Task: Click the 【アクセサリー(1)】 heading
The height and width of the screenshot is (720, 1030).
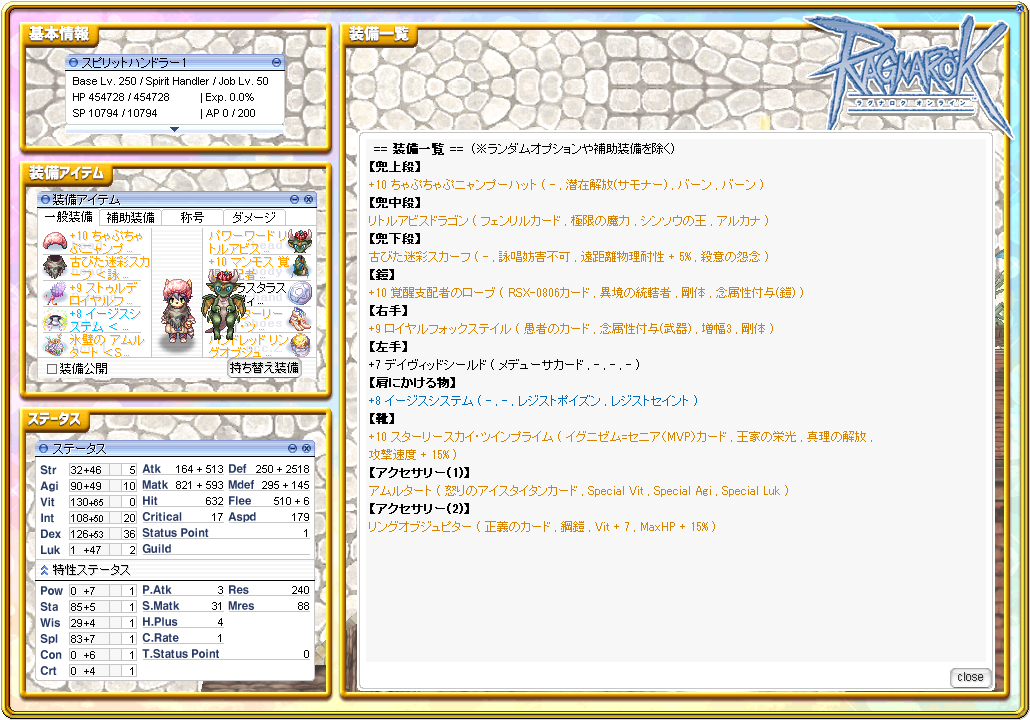Action: pyautogui.click(x=419, y=473)
